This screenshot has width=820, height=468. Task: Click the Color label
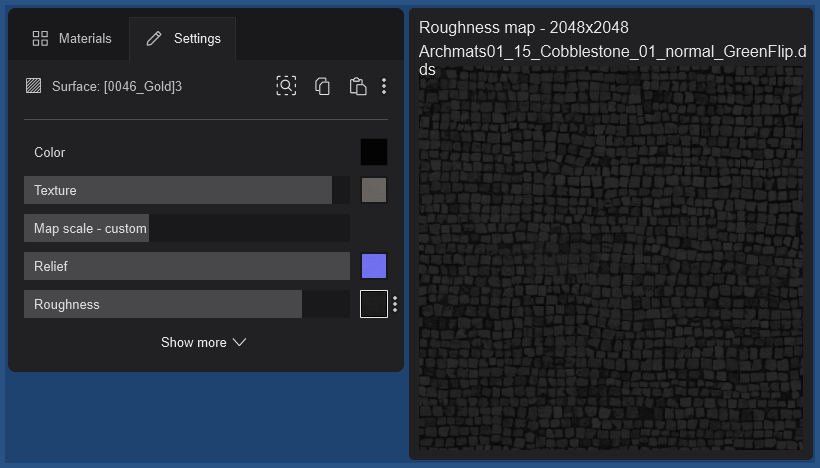50,152
